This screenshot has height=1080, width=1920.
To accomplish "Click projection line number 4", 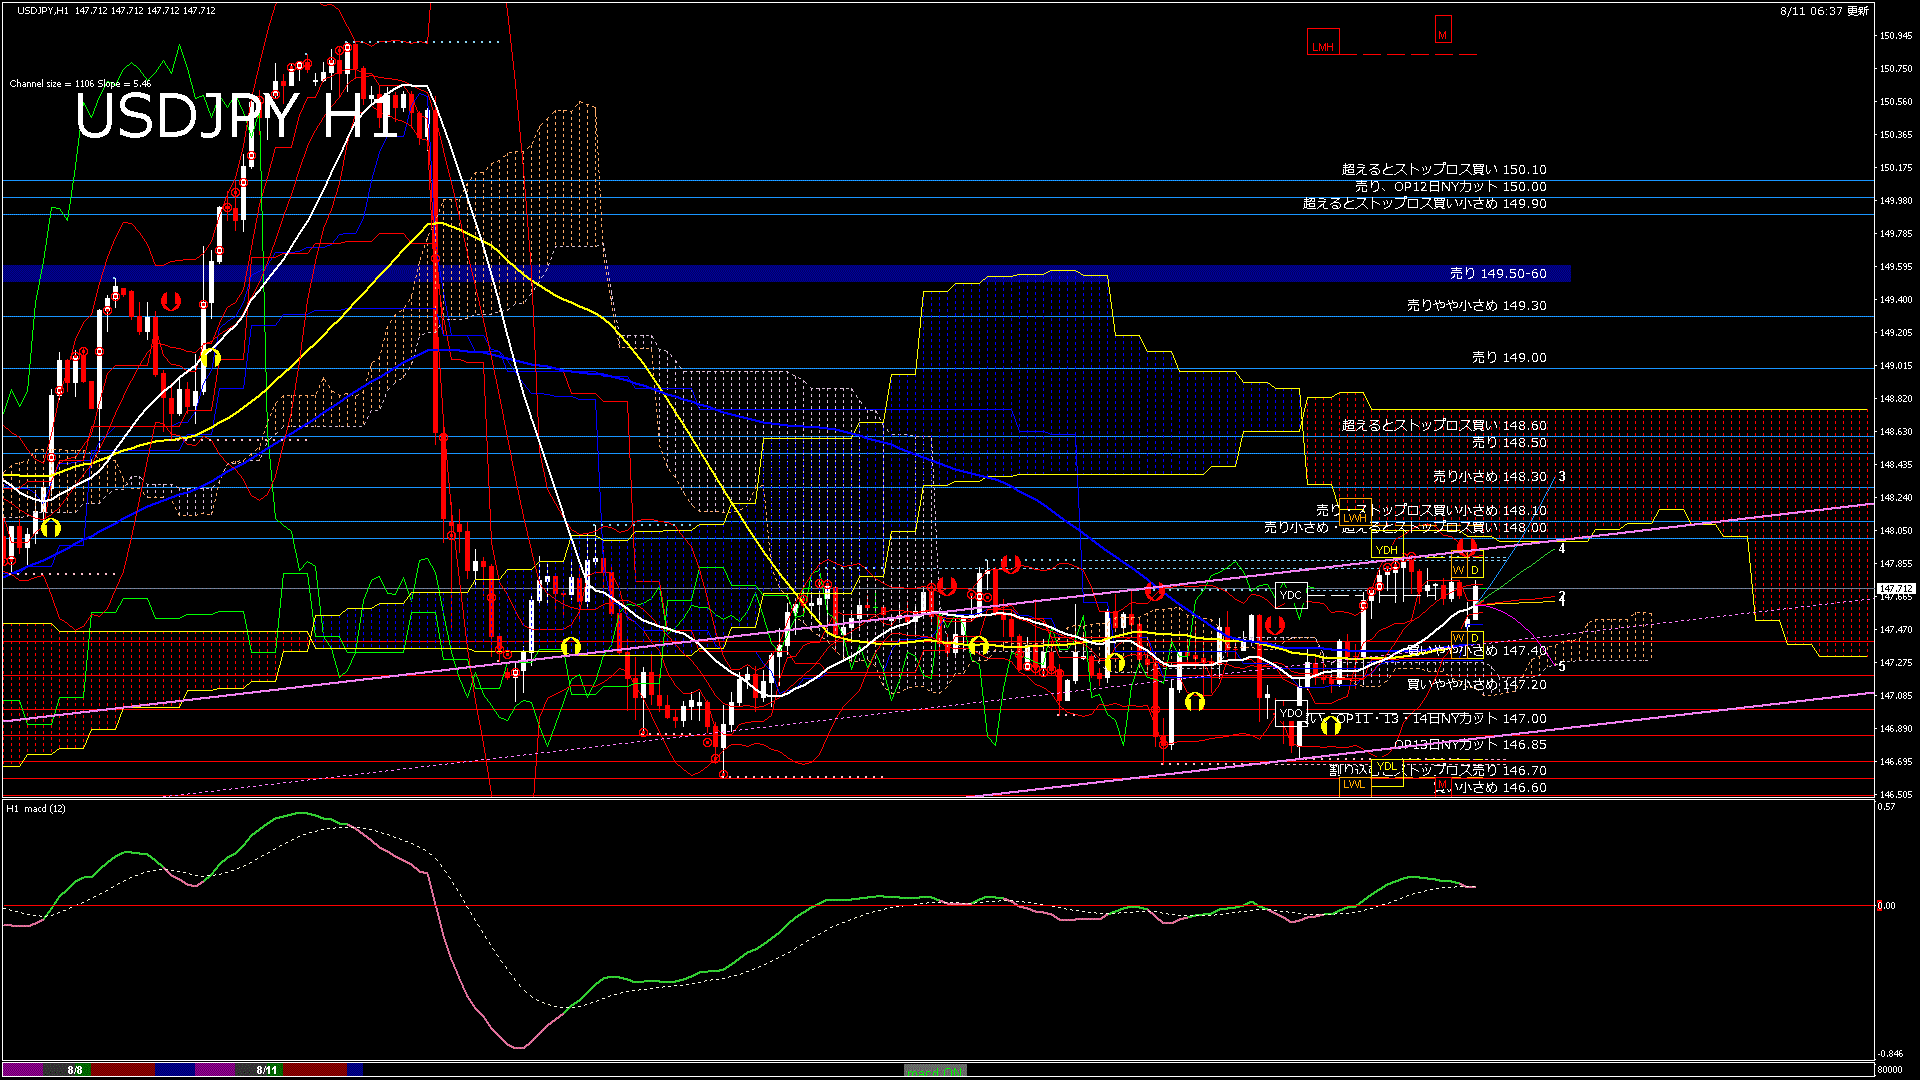I will tap(1562, 549).
